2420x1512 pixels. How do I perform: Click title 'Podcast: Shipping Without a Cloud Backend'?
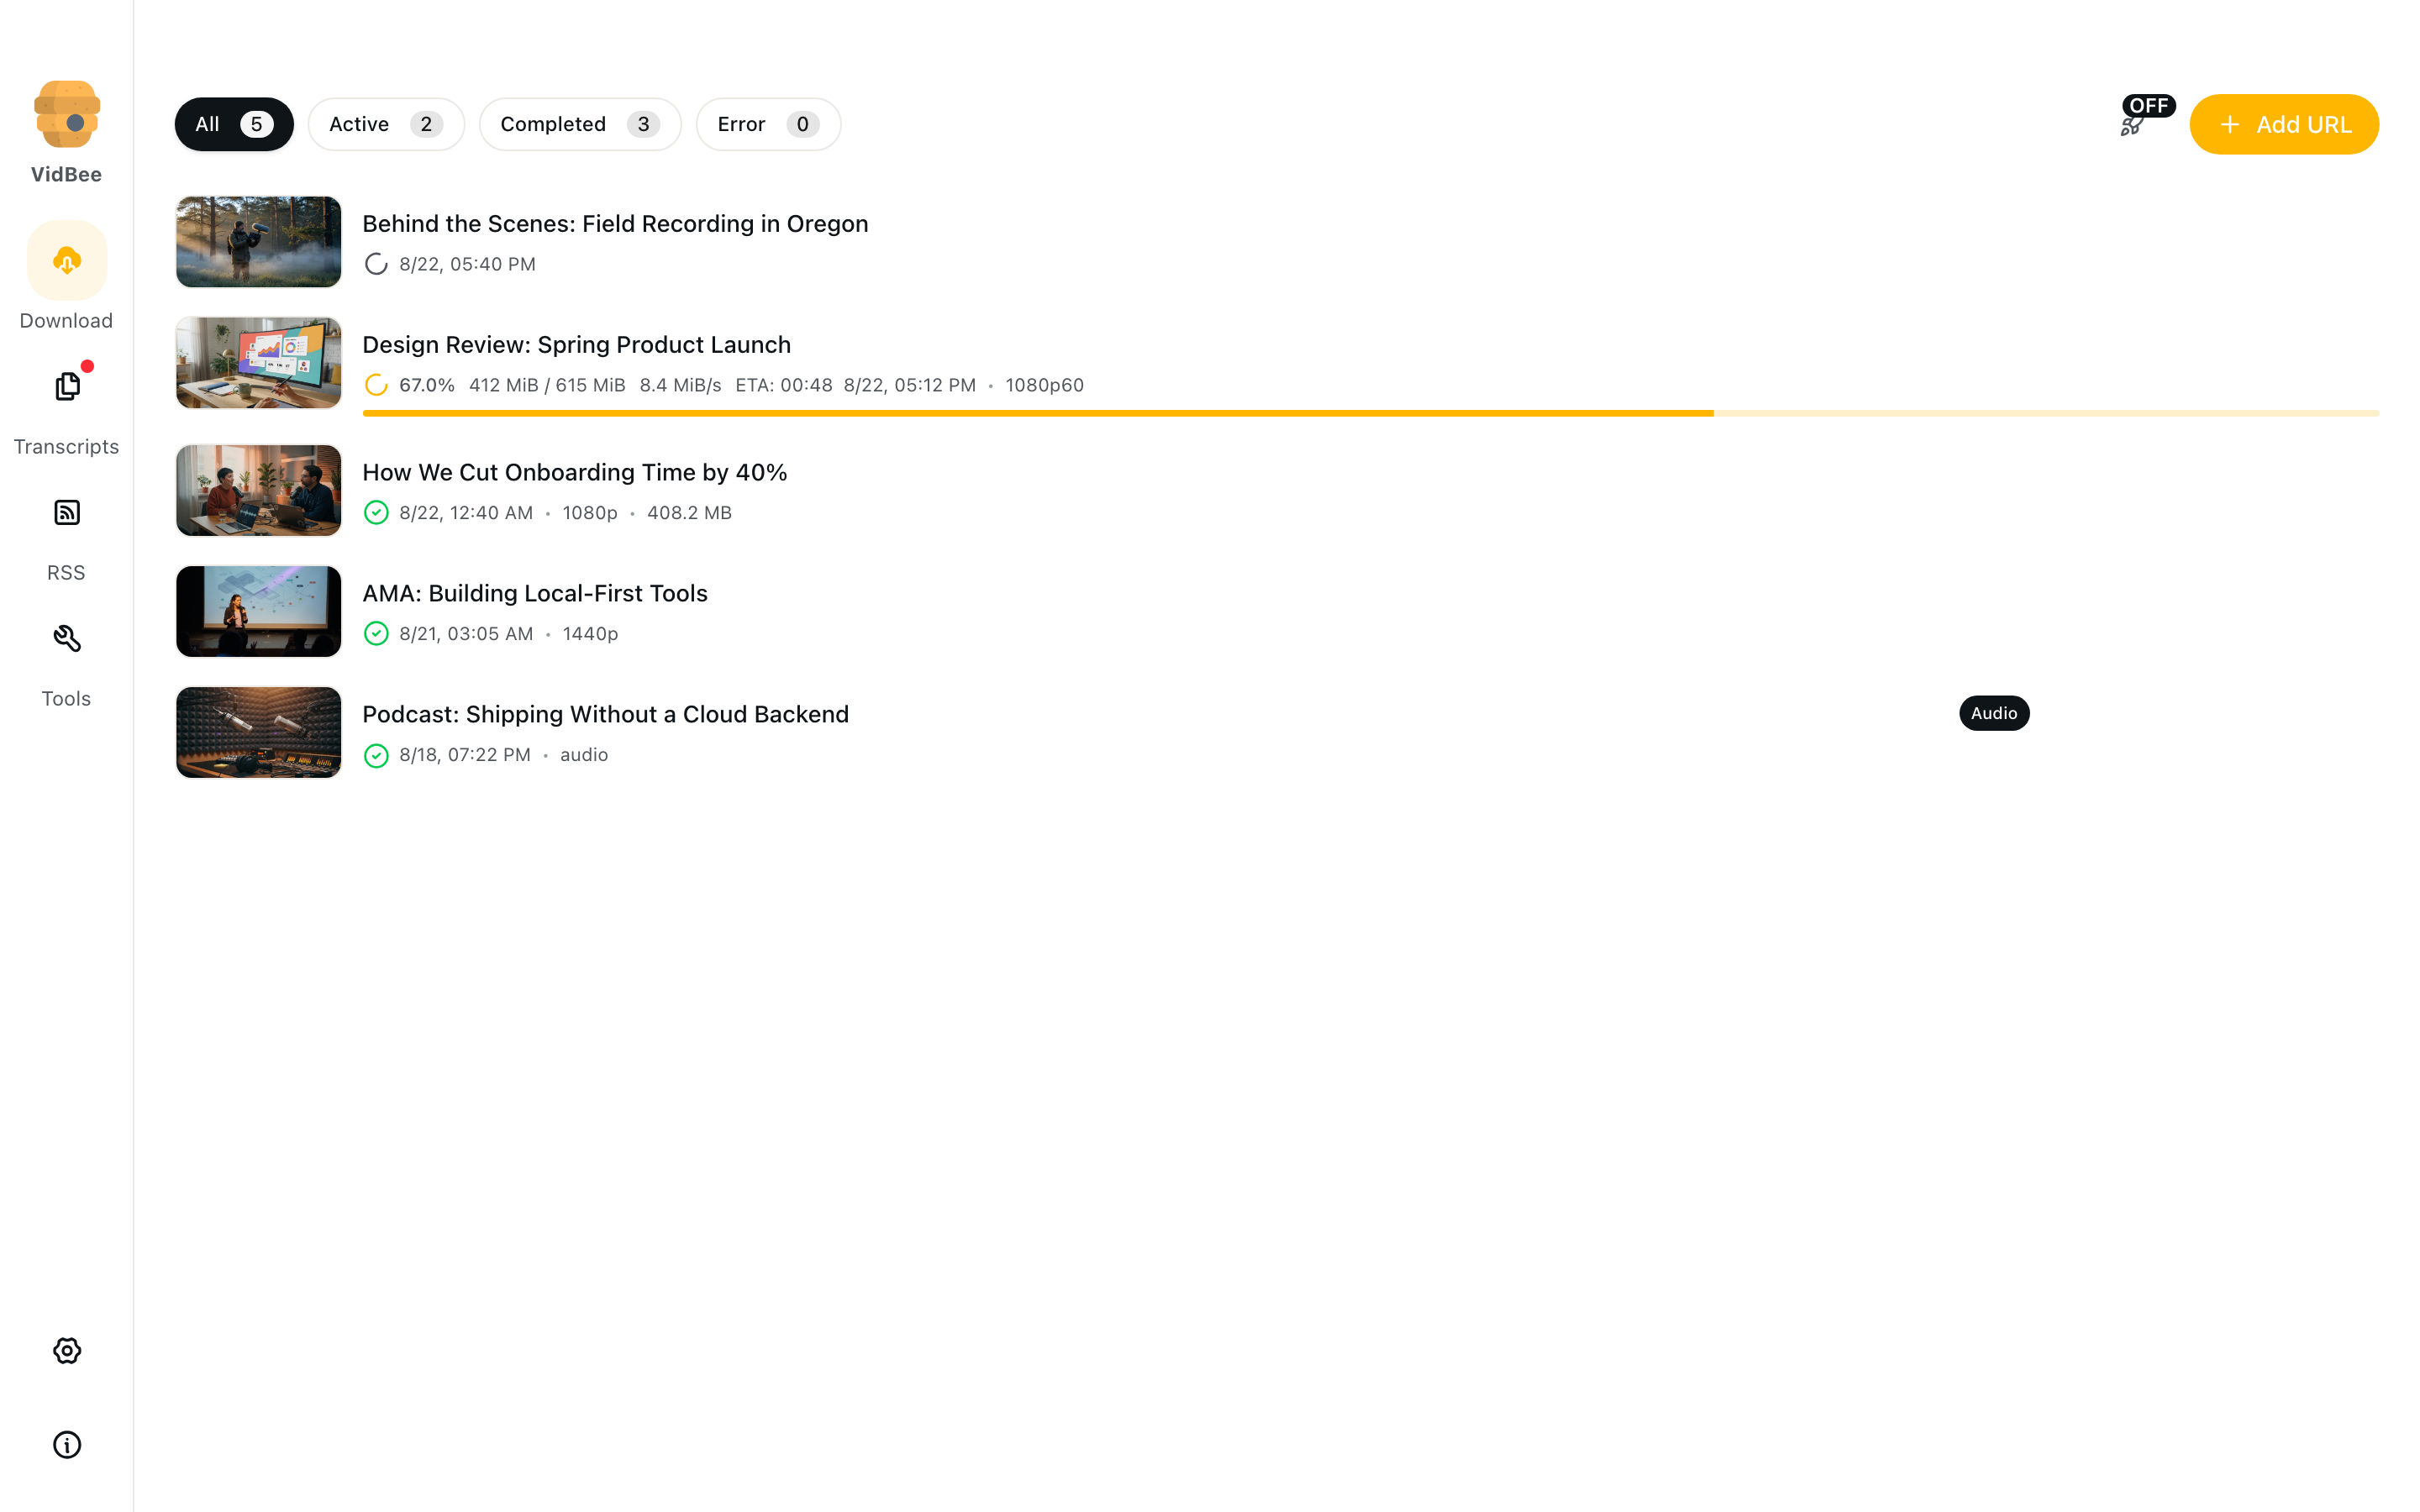pyautogui.click(x=605, y=714)
